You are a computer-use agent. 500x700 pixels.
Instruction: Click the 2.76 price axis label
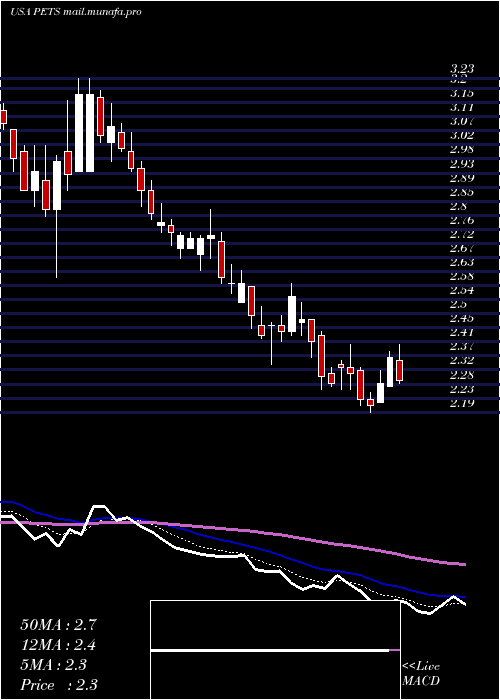[462, 221]
